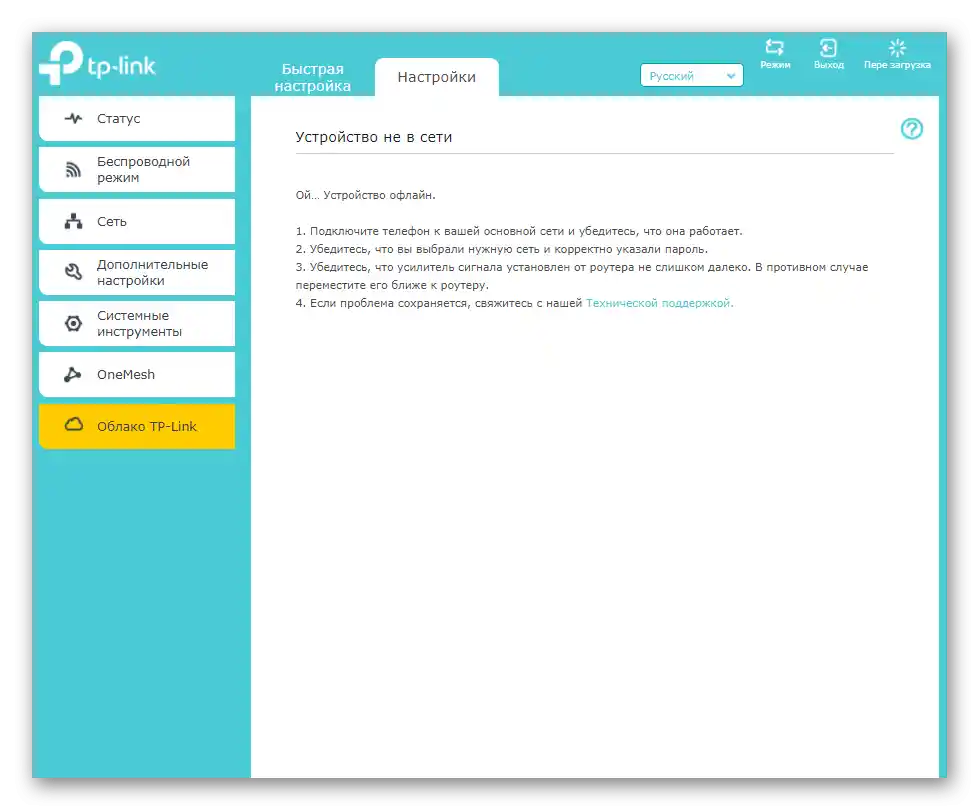
Task: Open the OneMesh menu item
Action: click(137, 375)
